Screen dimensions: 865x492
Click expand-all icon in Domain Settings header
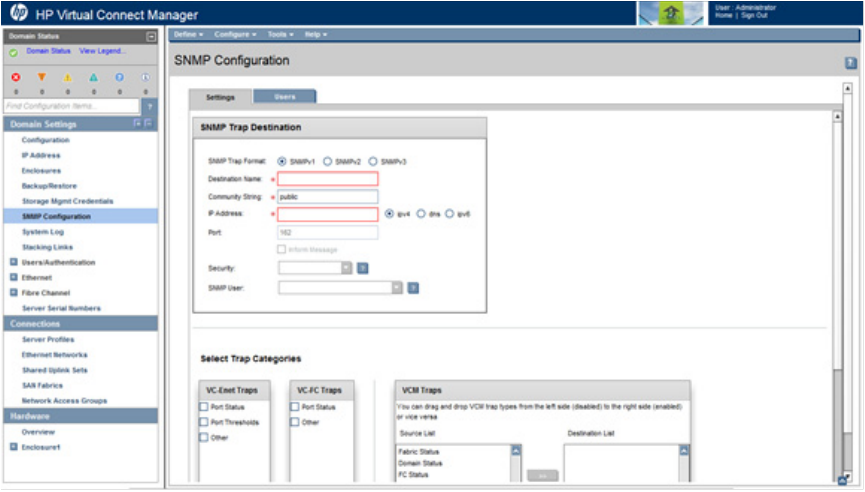click(137, 124)
